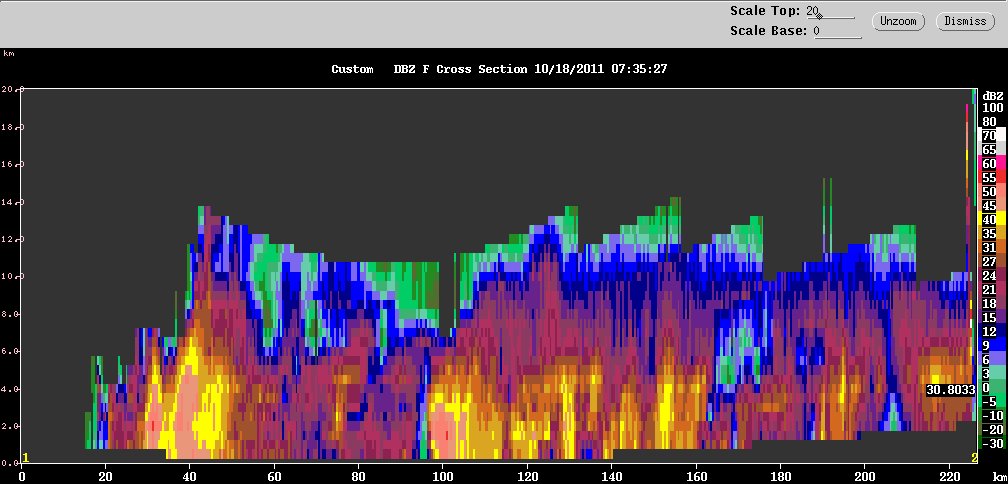Click the DBZ F Cross Section title text
This screenshot has height=484, width=1008.
[x=460, y=69]
